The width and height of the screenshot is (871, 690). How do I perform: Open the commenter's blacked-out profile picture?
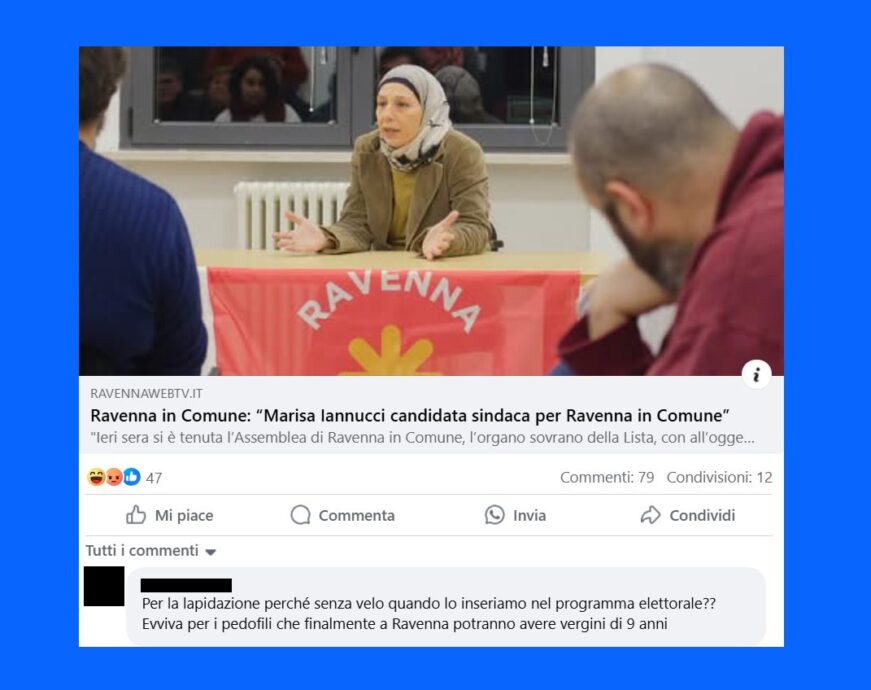tap(104, 586)
